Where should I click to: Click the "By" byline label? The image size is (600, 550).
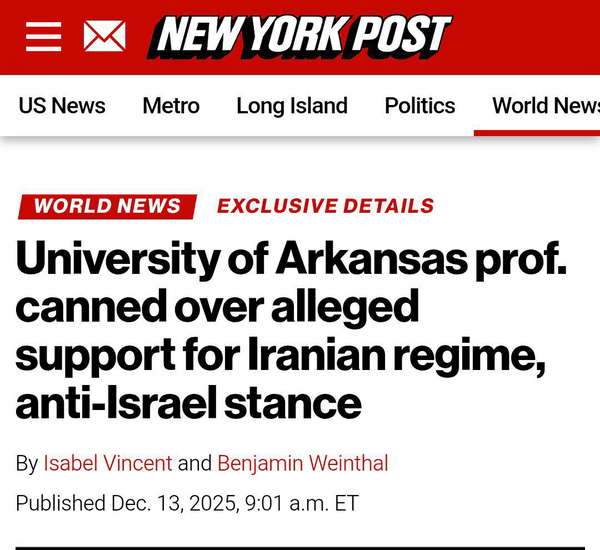[x=27, y=463]
